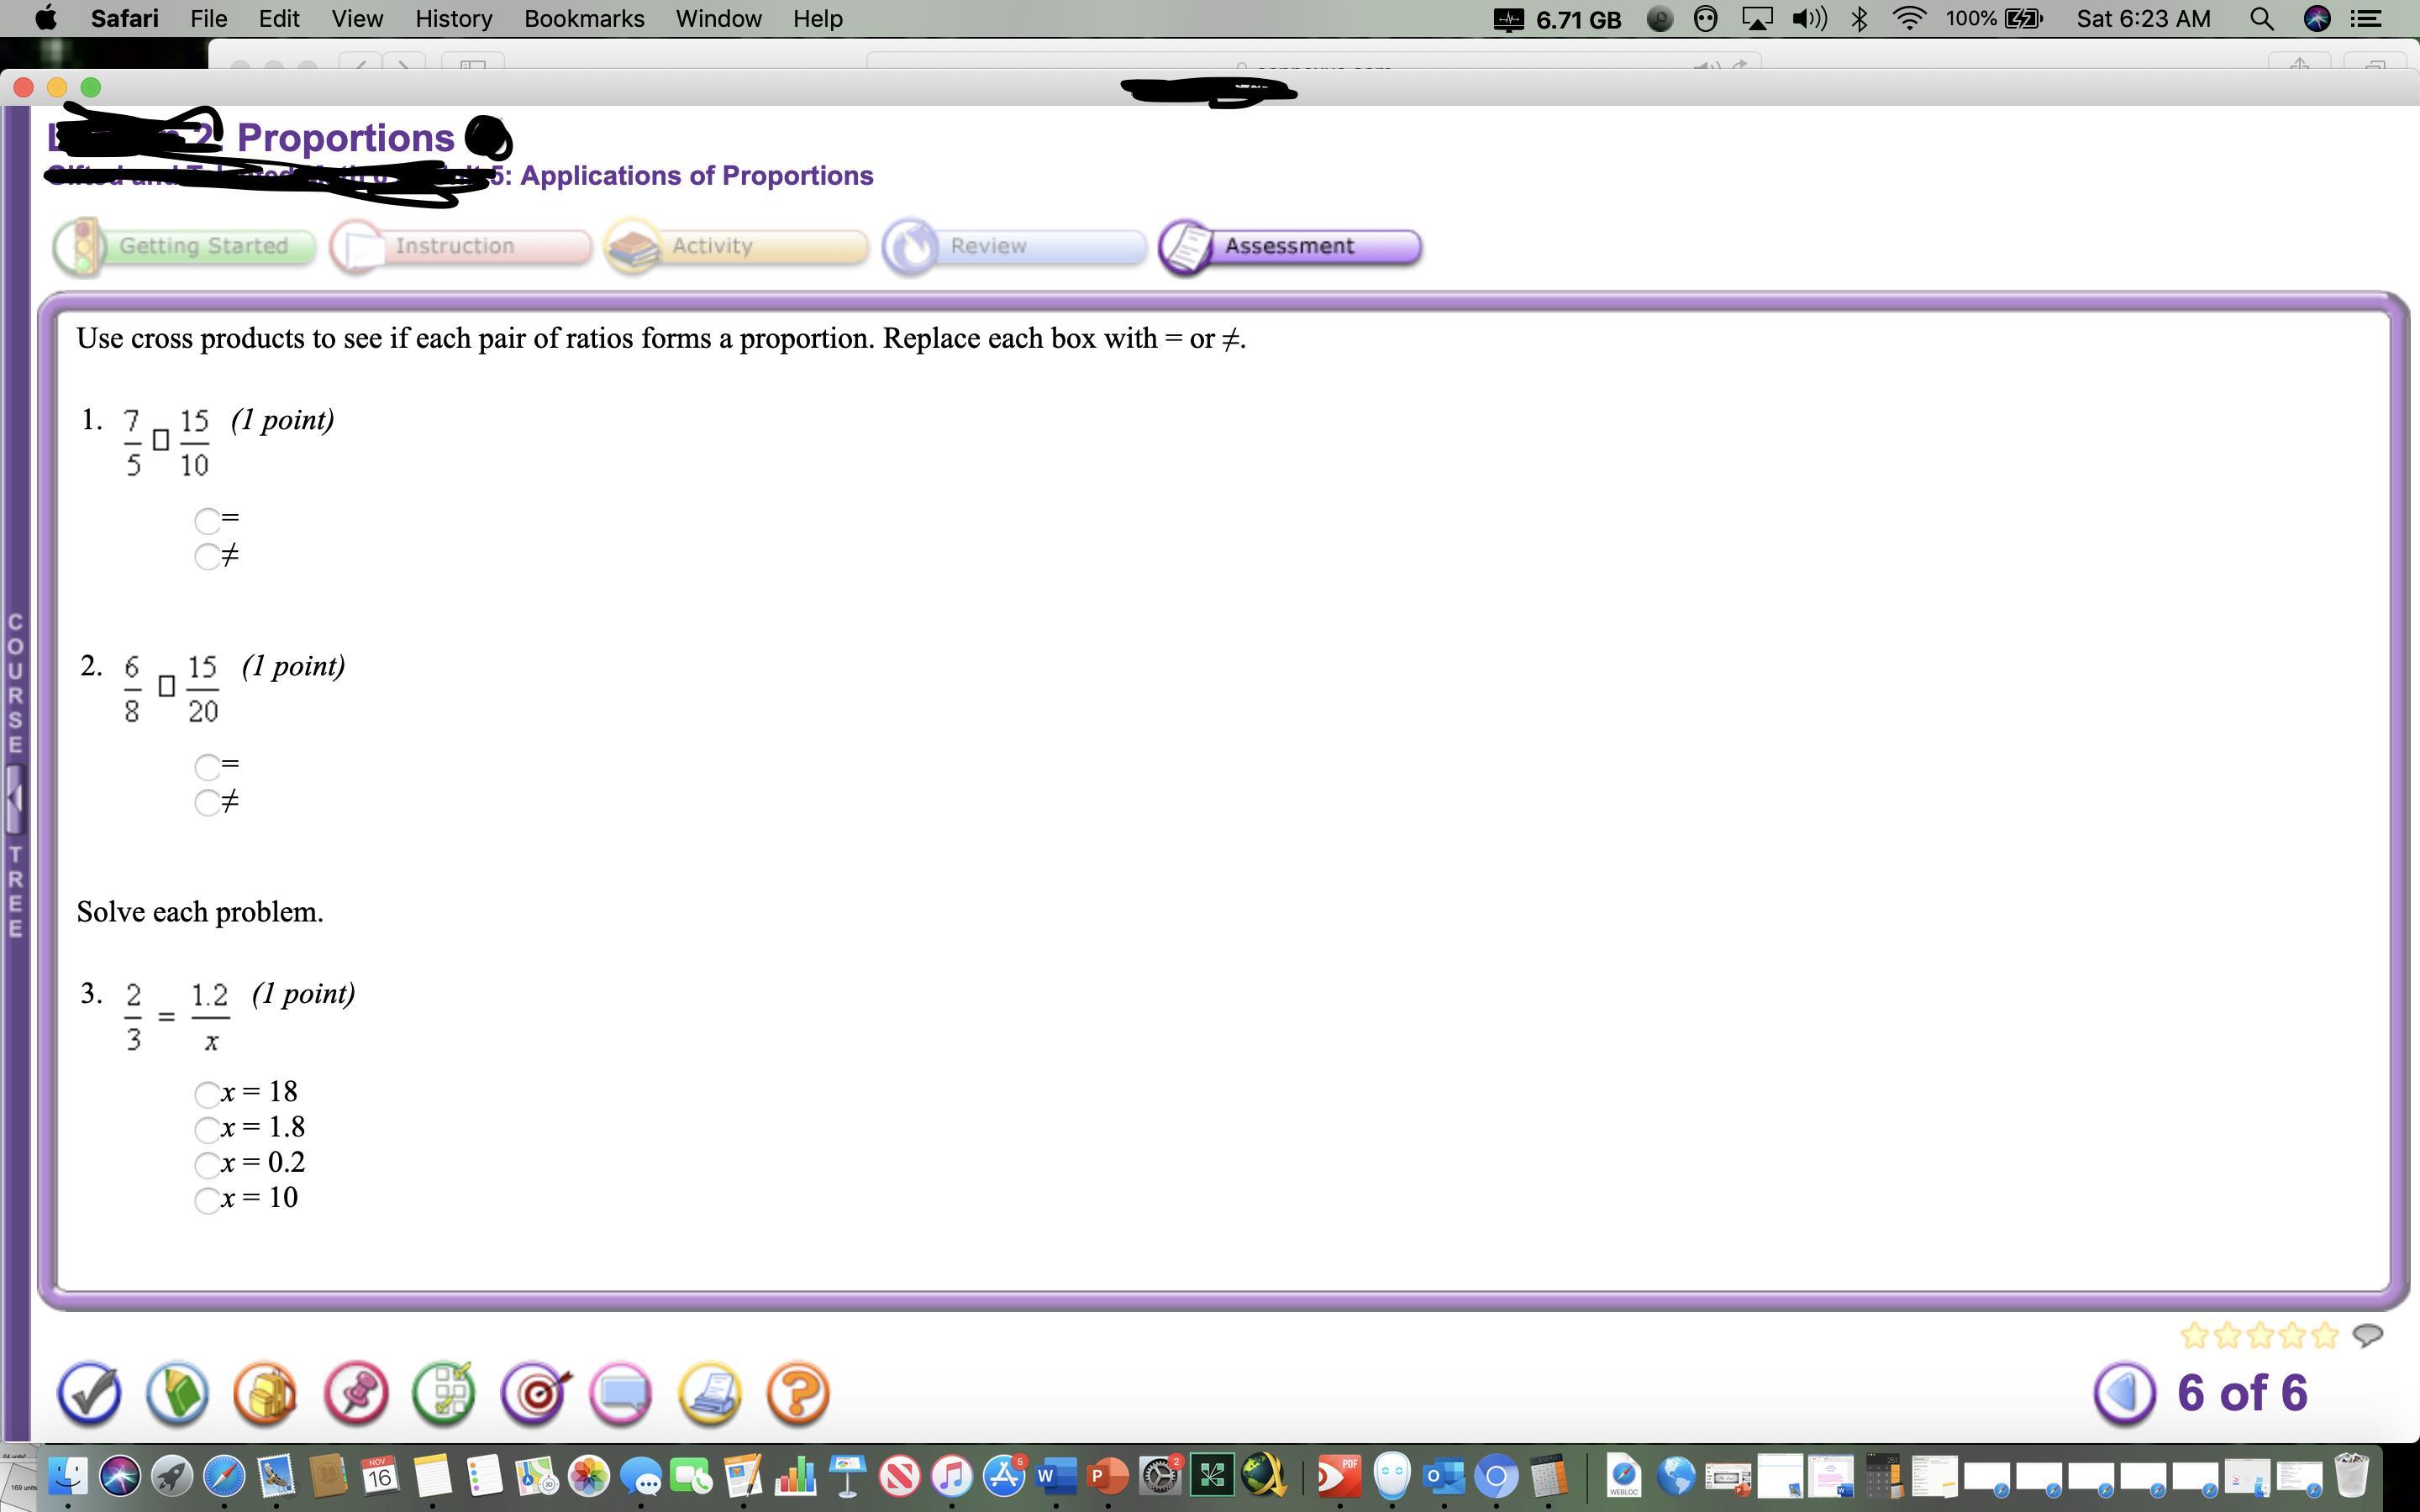Choose x = 1.8 for question 3
Image resolution: width=2420 pixels, height=1512 pixels.
207,1129
